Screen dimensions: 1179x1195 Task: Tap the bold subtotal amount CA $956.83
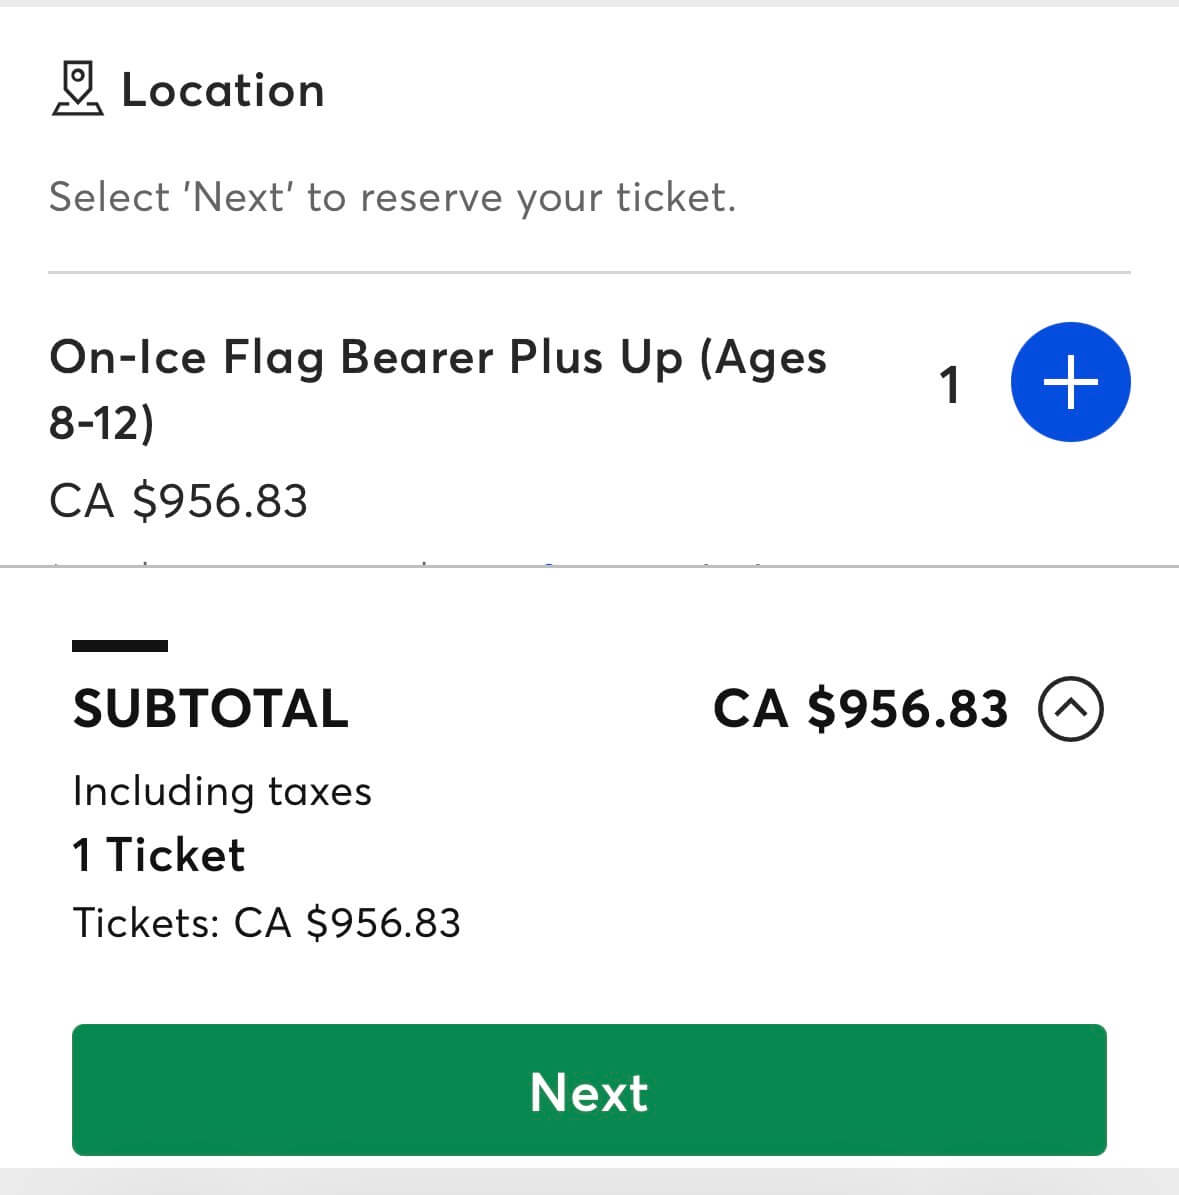pos(860,709)
